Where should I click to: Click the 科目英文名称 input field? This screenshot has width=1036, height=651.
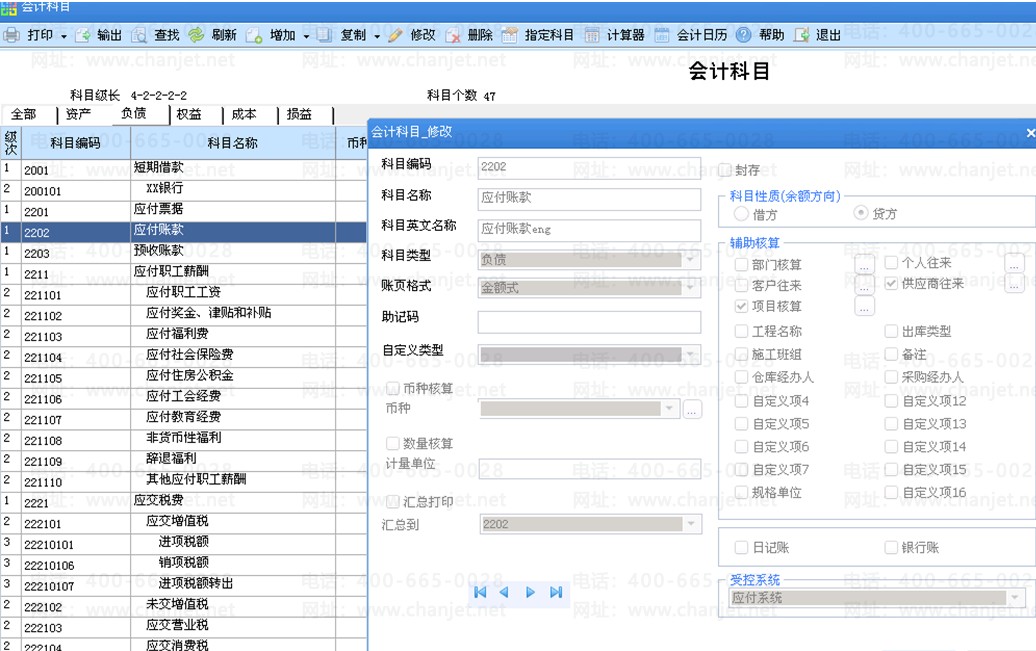(x=589, y=229)
